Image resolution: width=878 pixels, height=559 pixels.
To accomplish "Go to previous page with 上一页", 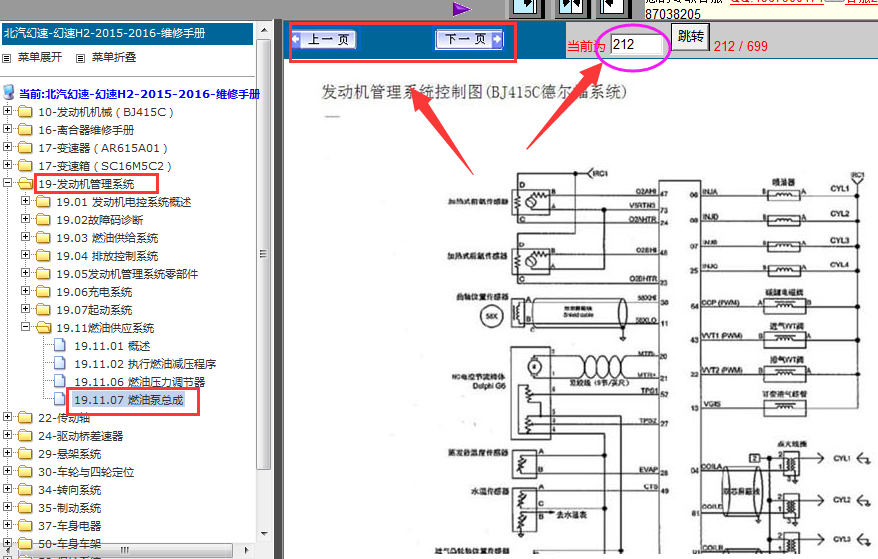I will [x=324, y=39].
